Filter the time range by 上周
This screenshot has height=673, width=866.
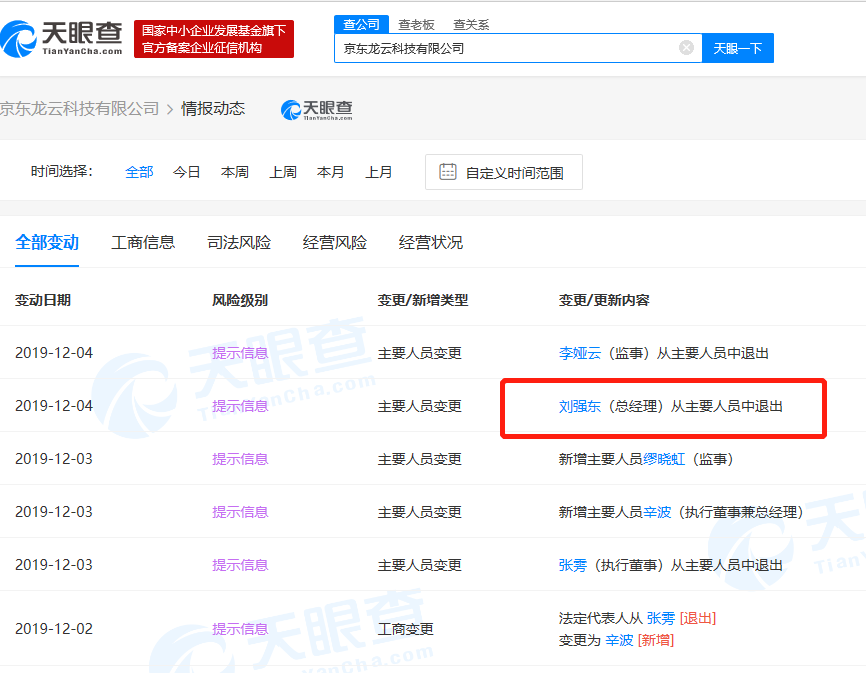(x=283, y=172)
